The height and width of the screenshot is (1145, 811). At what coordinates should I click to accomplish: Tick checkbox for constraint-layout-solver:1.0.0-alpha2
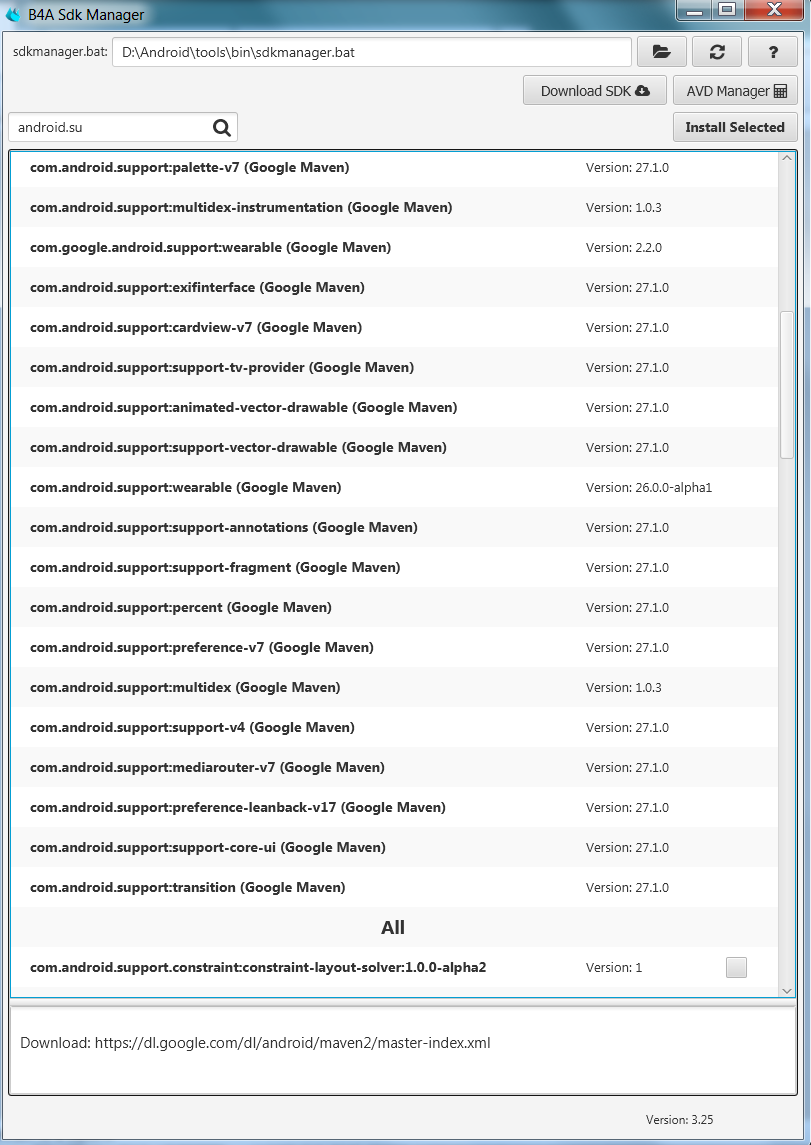click(737, 968)
